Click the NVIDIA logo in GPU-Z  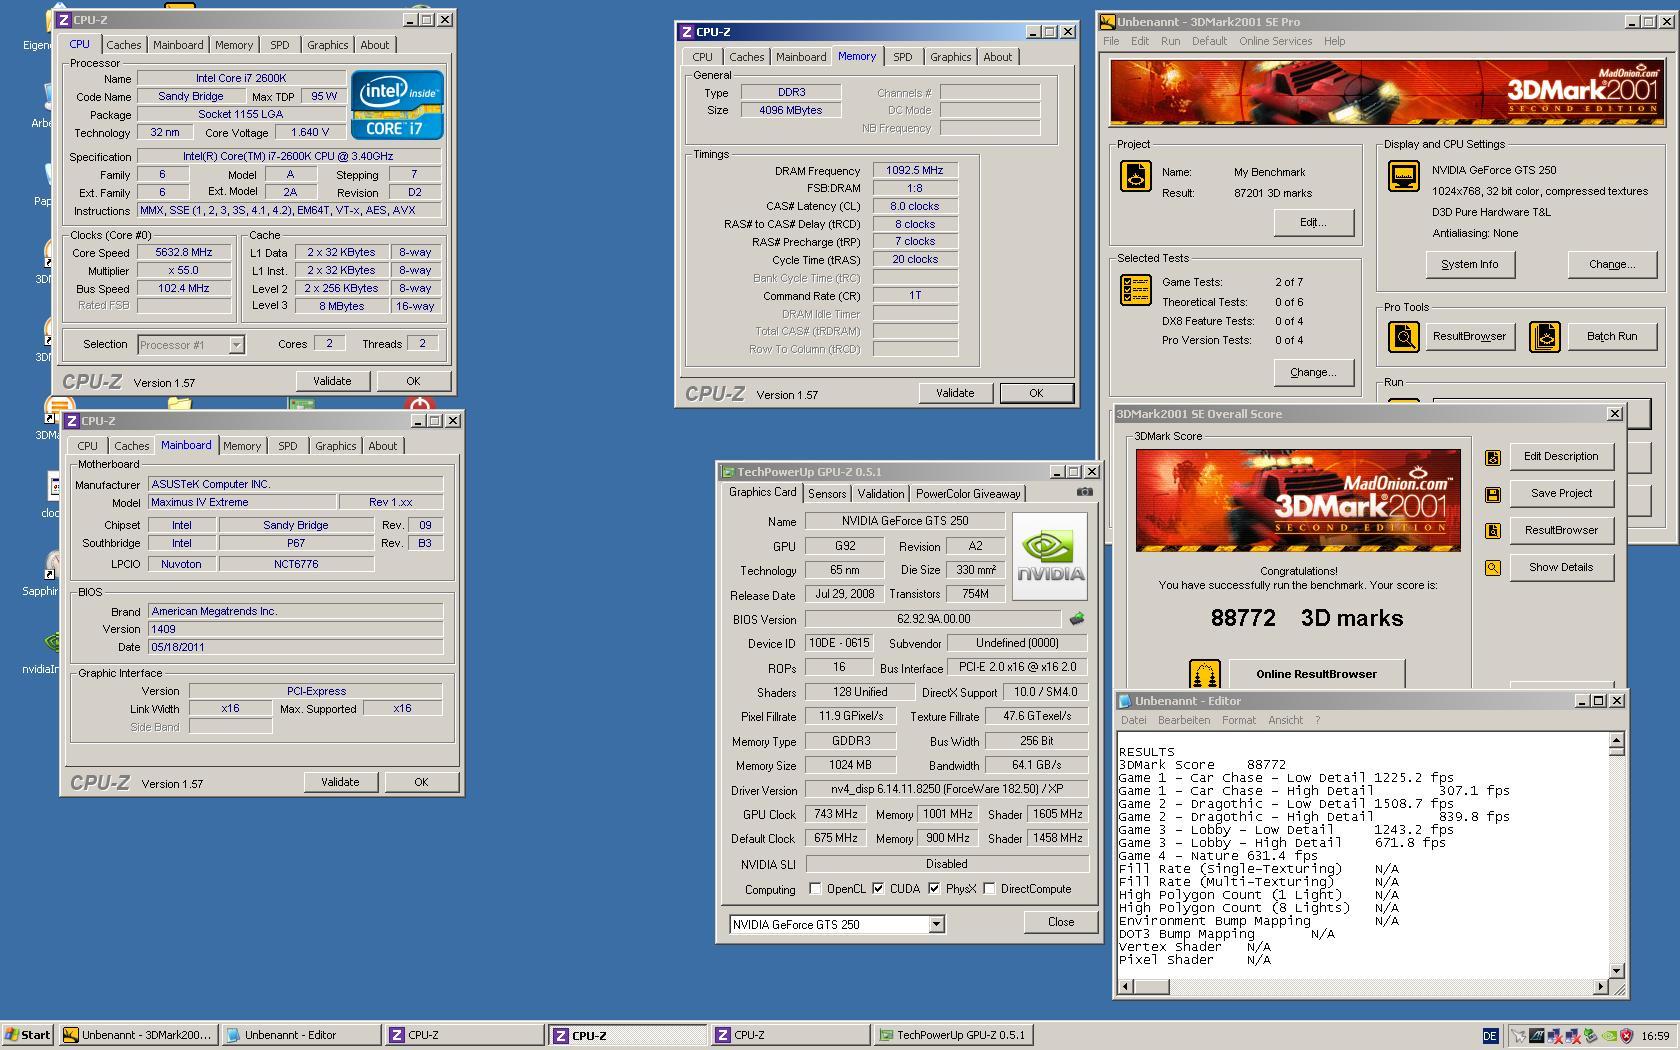pyautogui.click(x=1050, y=557)
